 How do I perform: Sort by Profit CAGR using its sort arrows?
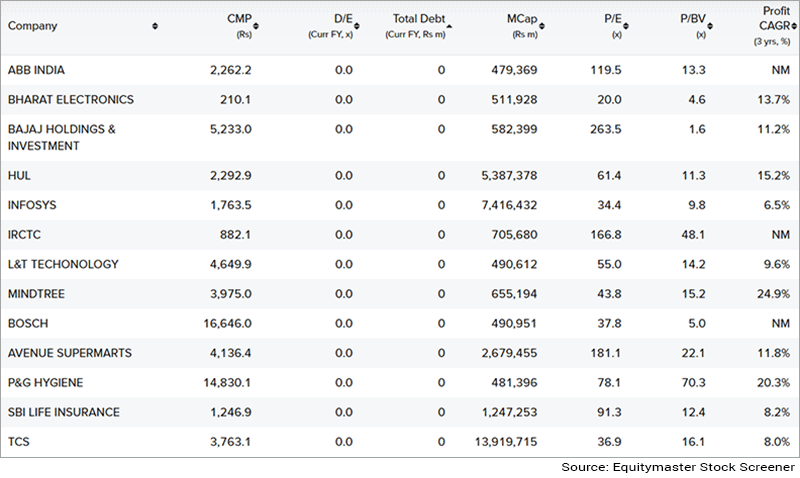pos(794,26)
